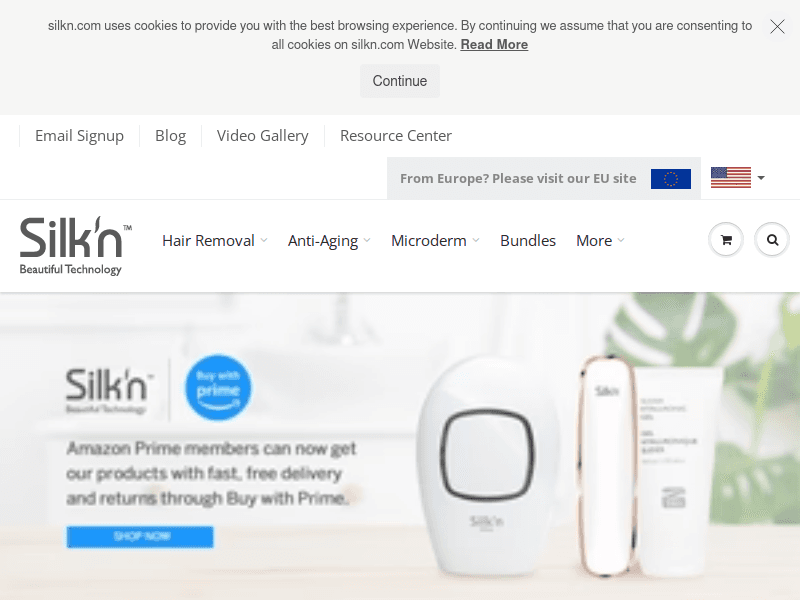Click the Silk'n logo in header
Screen dimensions: 800x600
[76, 246]
